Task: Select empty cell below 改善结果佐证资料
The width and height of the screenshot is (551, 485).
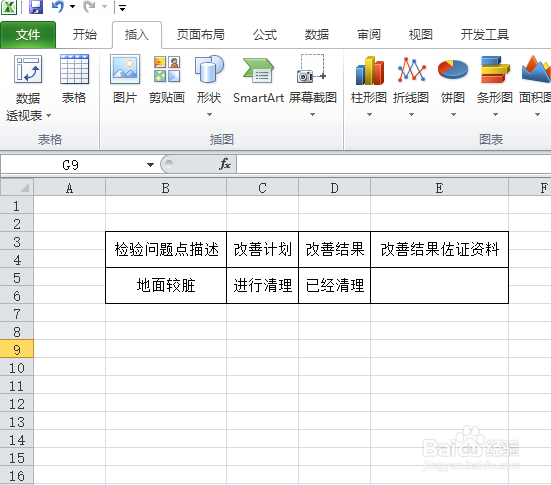Action: (x=439, y=285)
